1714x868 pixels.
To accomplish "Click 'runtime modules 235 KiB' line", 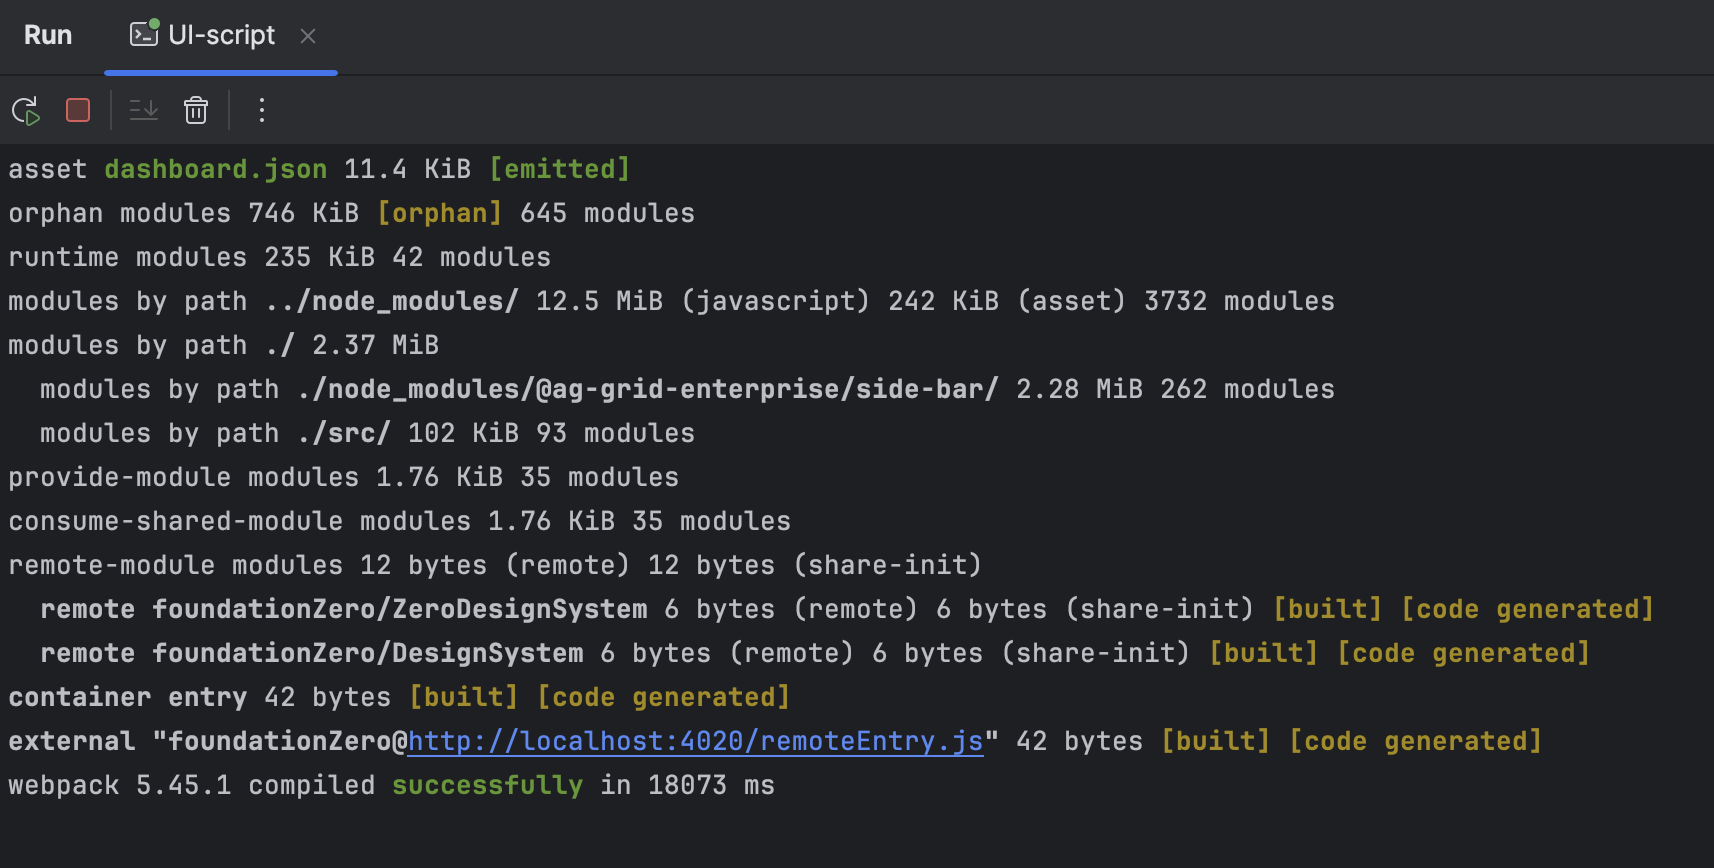I will (x=280, y=257).
